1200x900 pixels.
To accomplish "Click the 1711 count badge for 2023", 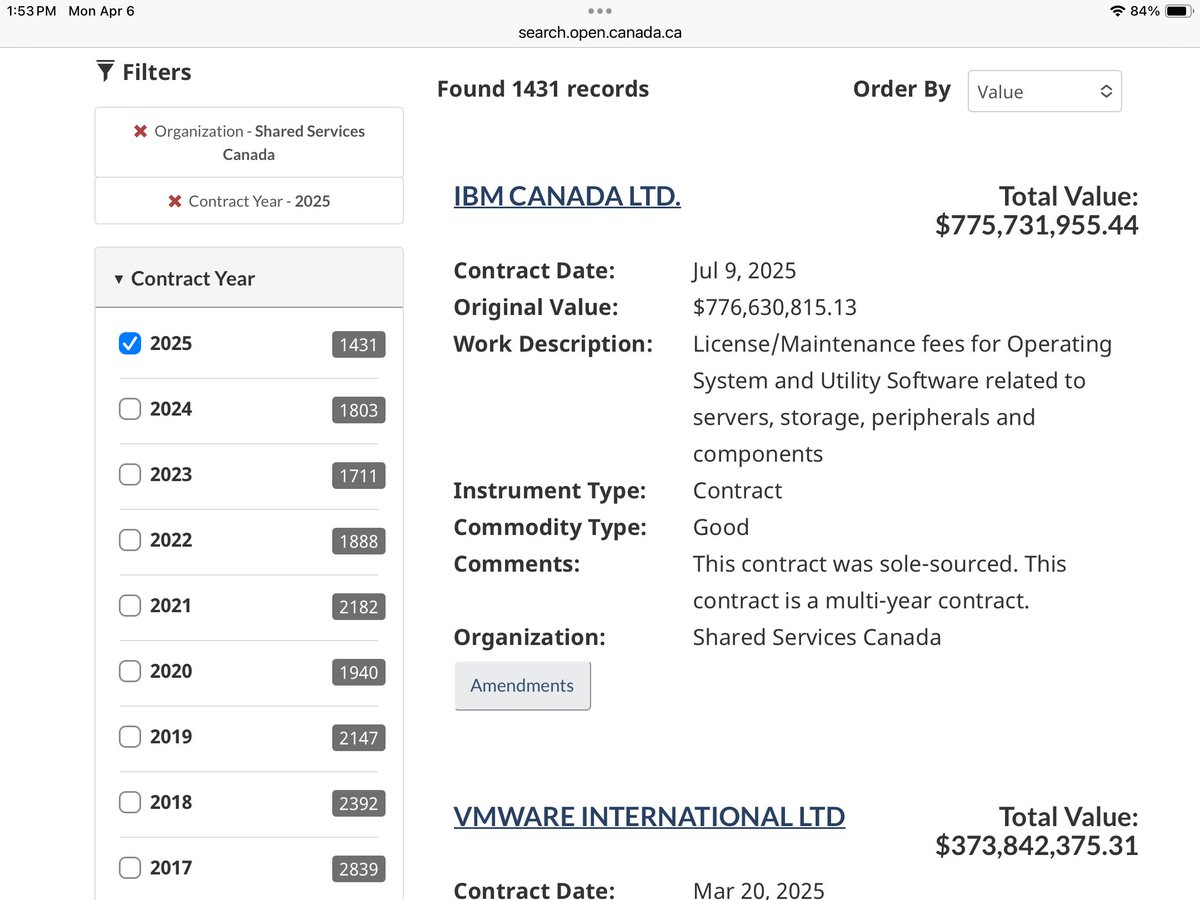I will 358,476.
